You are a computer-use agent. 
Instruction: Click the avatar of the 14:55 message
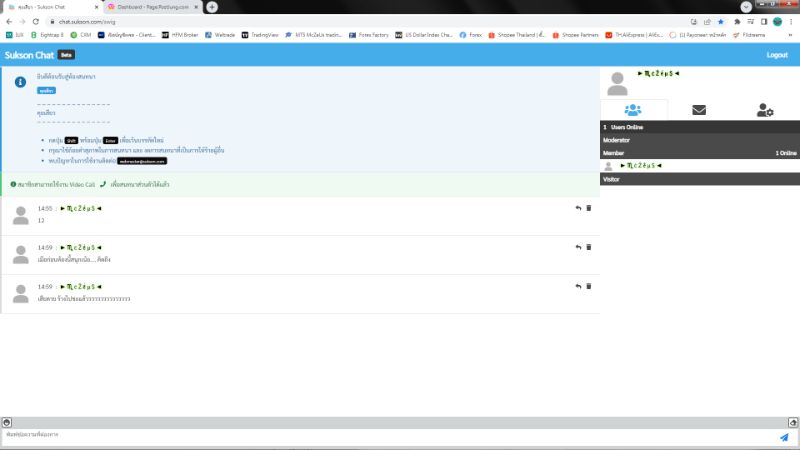(x=20, y=215)
